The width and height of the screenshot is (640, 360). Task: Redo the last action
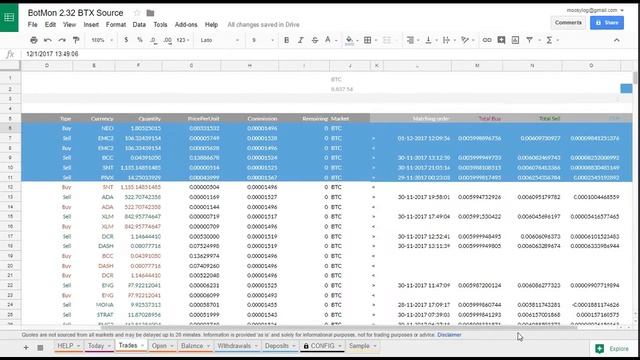pyautogui.click(x=62, y=40)
